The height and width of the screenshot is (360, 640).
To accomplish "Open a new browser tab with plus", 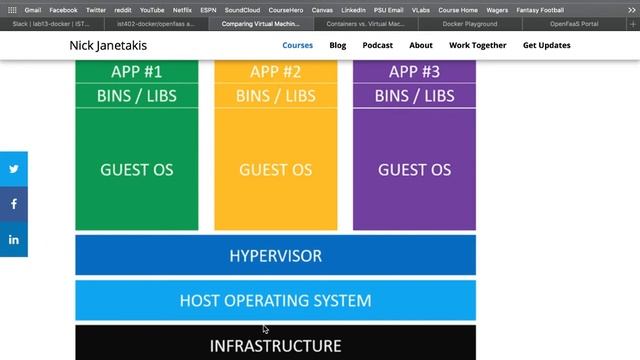I will pyautogui.click(x=633, y=24).
